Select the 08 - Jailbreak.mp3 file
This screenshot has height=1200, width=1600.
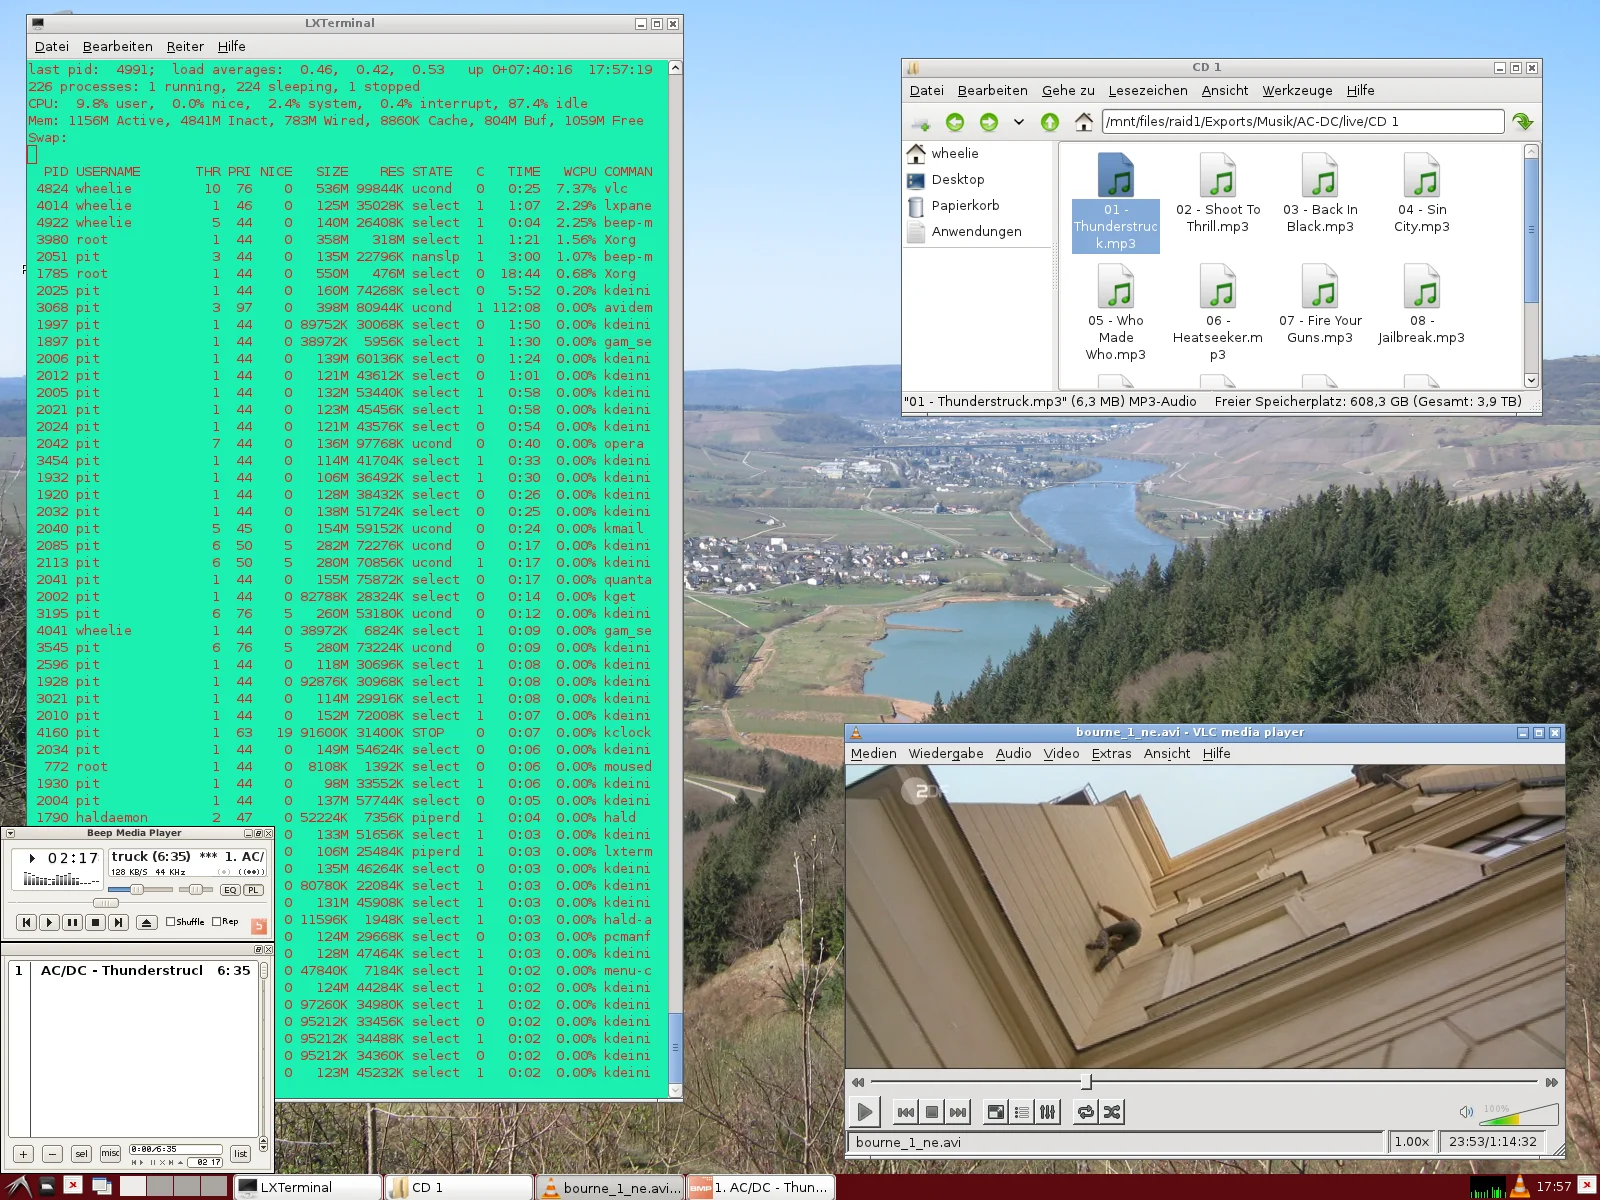[x=1422, y=305]
